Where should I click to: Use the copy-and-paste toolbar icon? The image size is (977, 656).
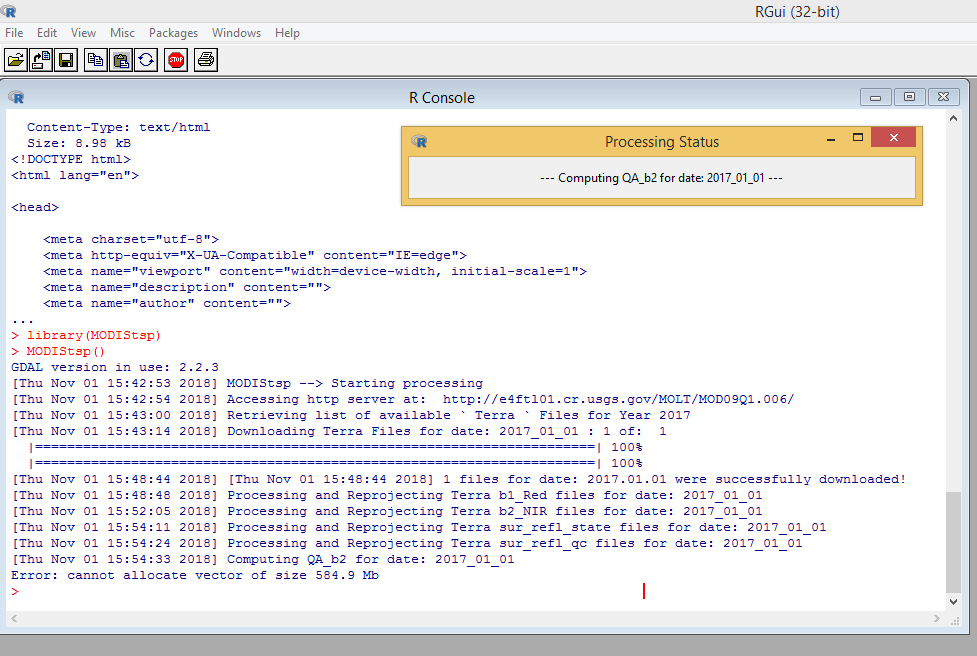(x=146, y=59)
